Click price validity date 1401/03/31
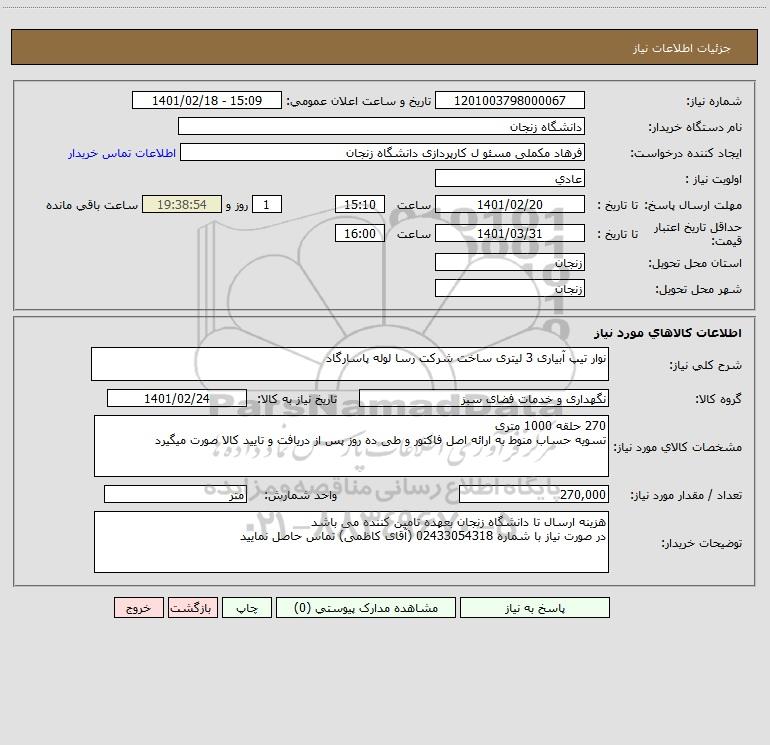 (510, 233)
